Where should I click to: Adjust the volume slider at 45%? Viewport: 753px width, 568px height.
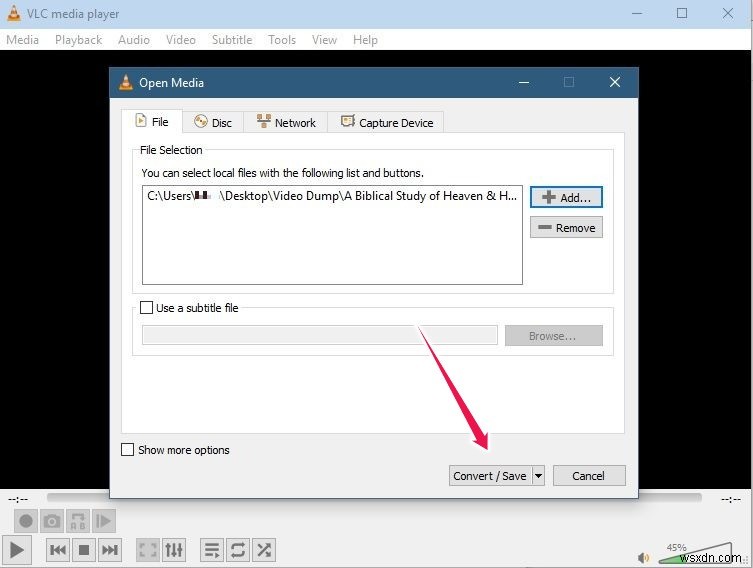click(x=695, y=553)
